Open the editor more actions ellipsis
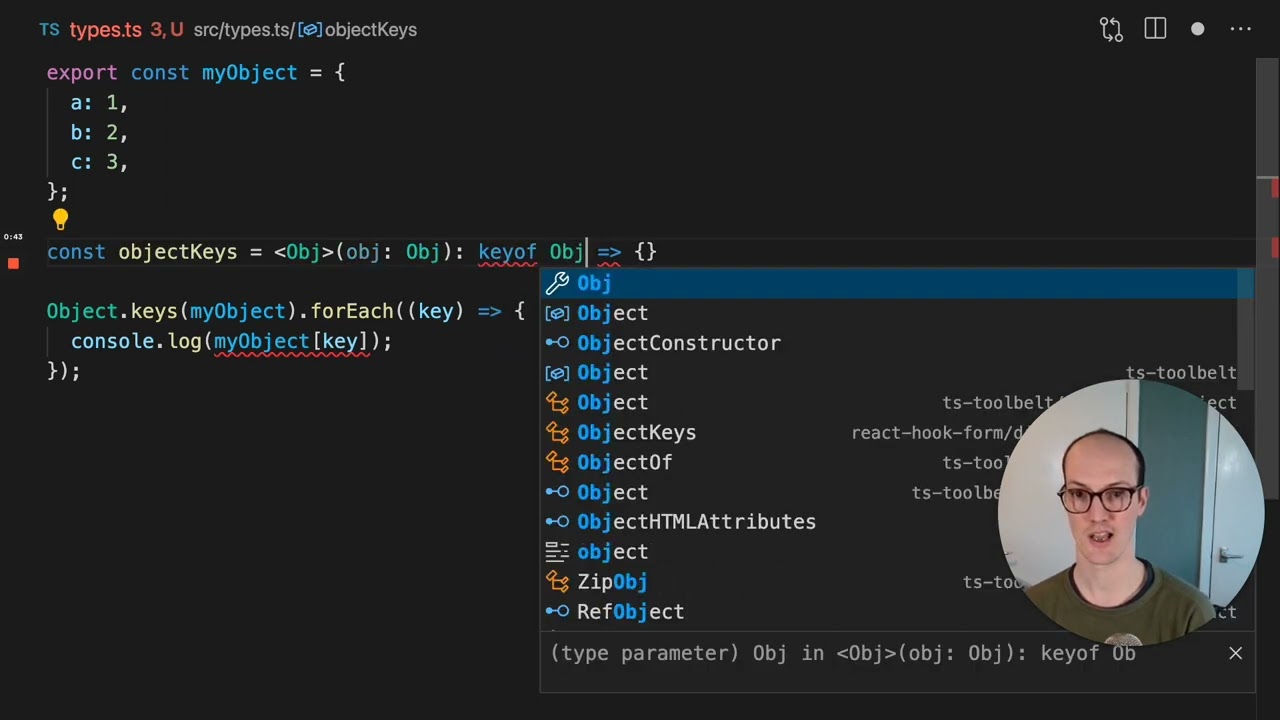 tap(1240, 29)
